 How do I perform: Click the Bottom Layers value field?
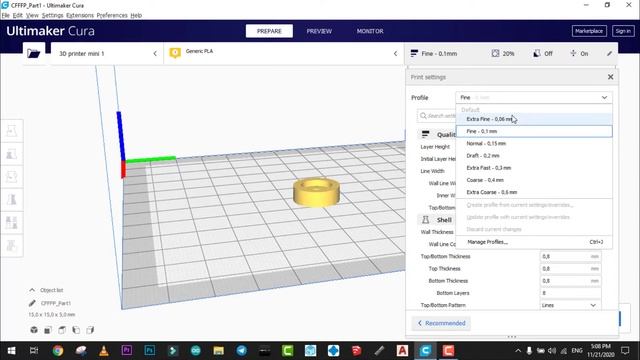(570, 293)
